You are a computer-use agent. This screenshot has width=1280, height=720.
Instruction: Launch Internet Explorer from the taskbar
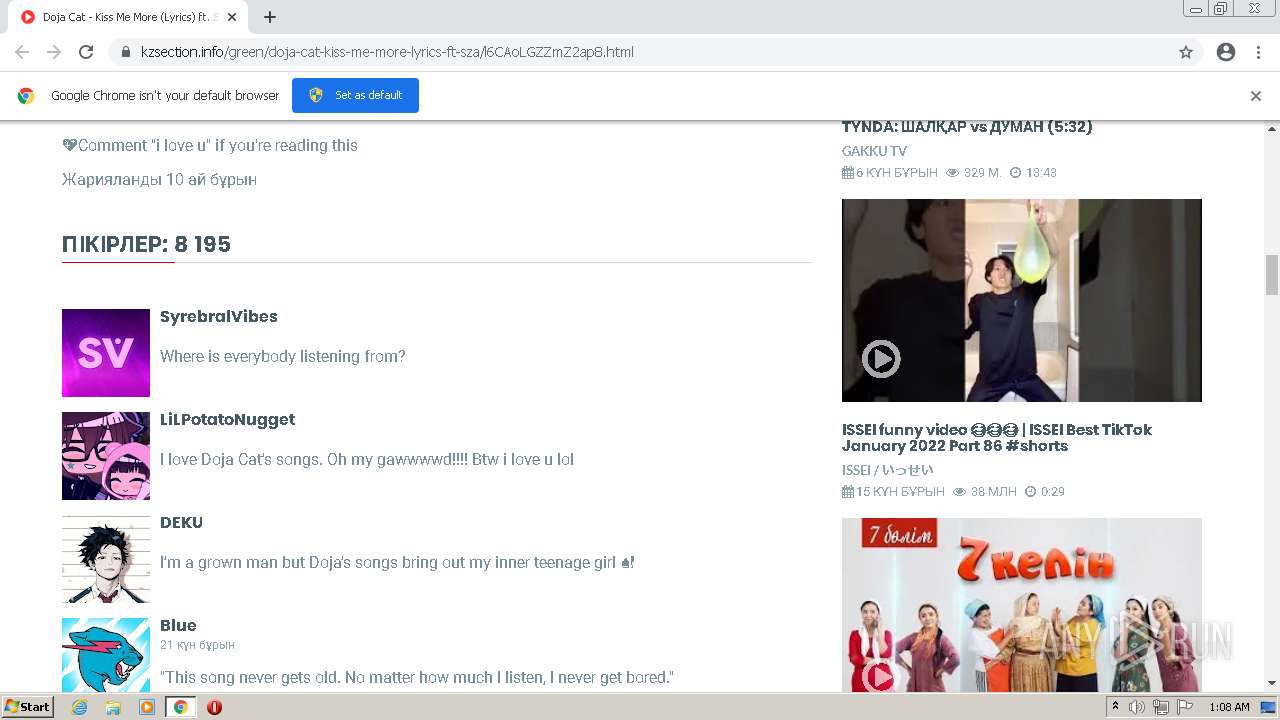click(x=80, y=707)
